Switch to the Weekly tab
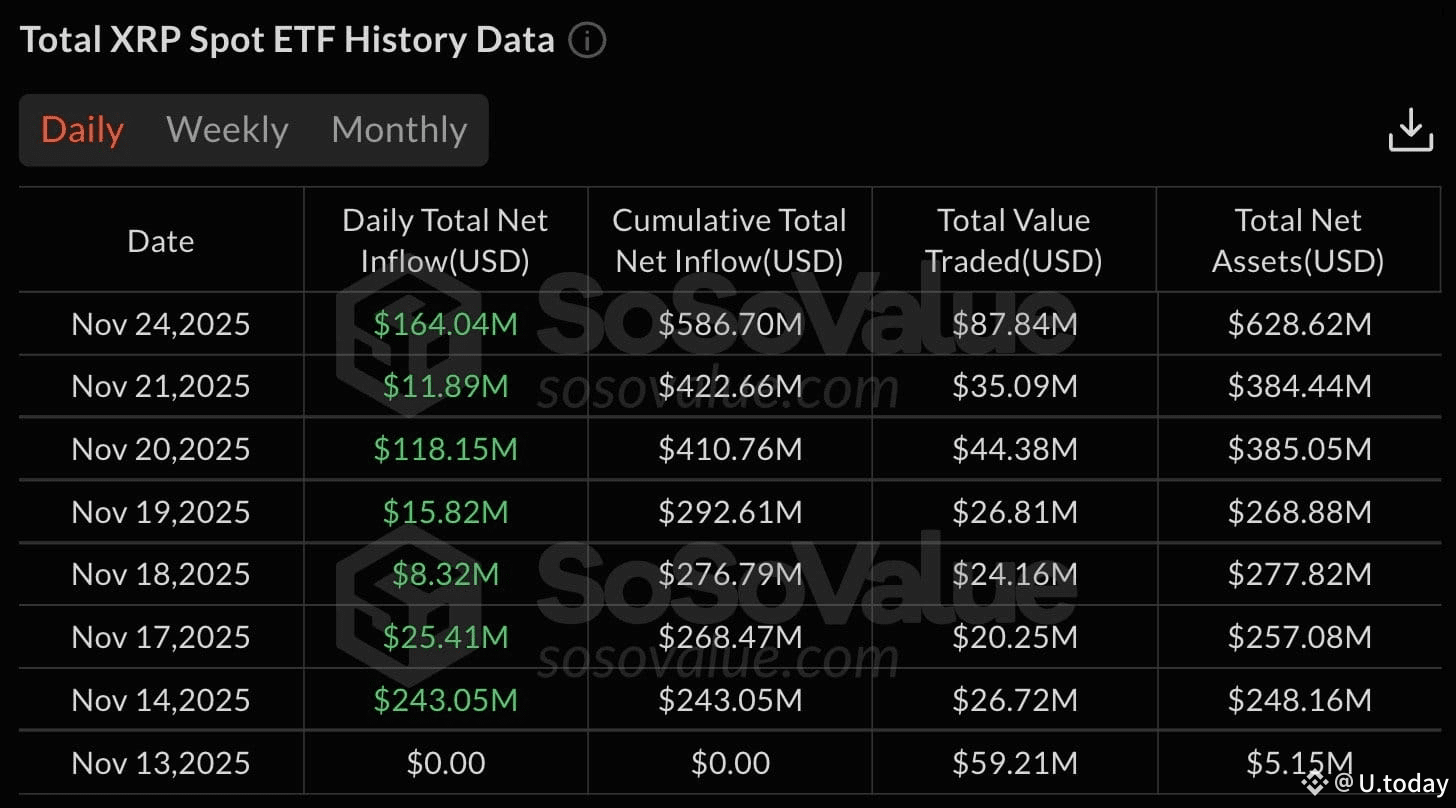The width and height of the screenshot is (1456, 808). [x=227, y=130]
